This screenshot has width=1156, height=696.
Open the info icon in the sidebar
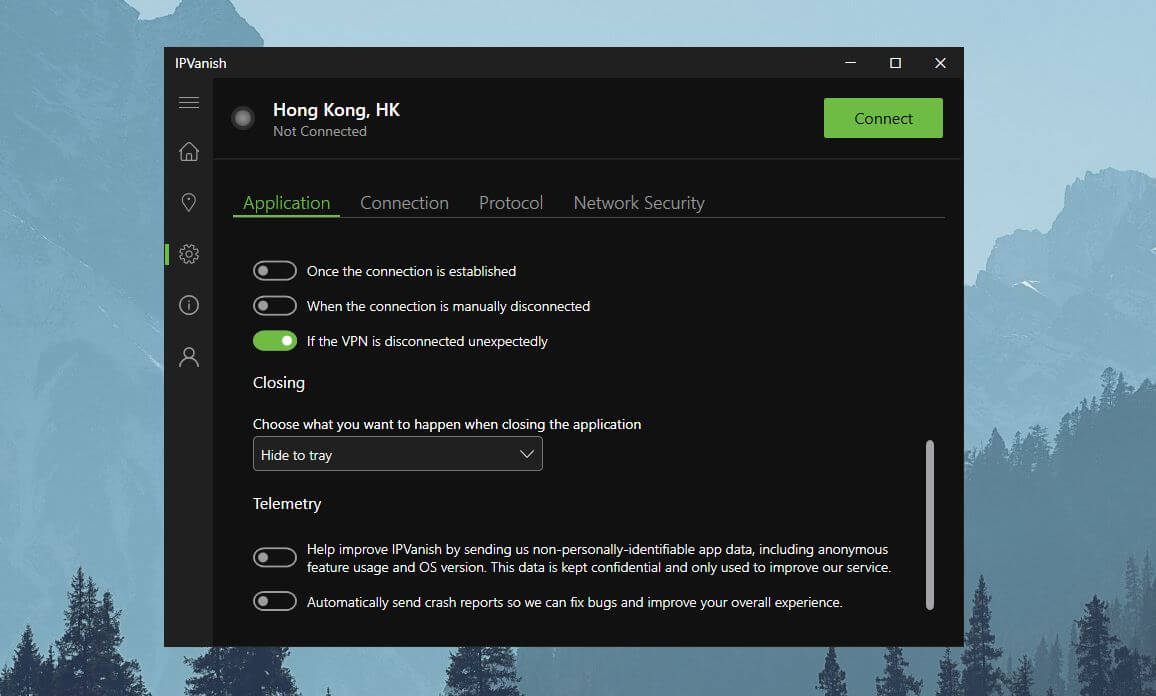[189, 304]
